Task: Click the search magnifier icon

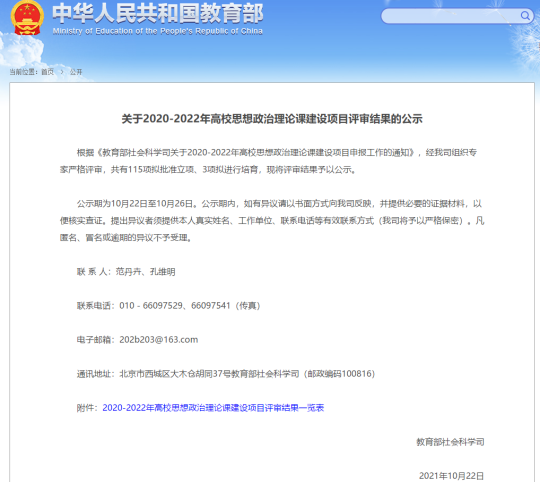Action: pyautogui.click(x=525, y=16)
